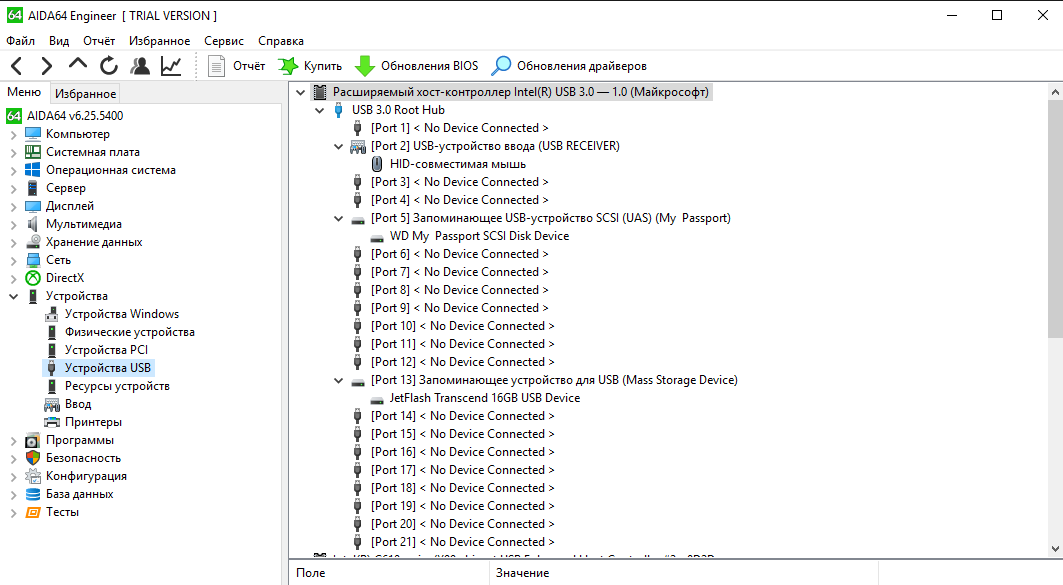Click the Хранение данных icon

pyautogui.click(x=33, y=242)
